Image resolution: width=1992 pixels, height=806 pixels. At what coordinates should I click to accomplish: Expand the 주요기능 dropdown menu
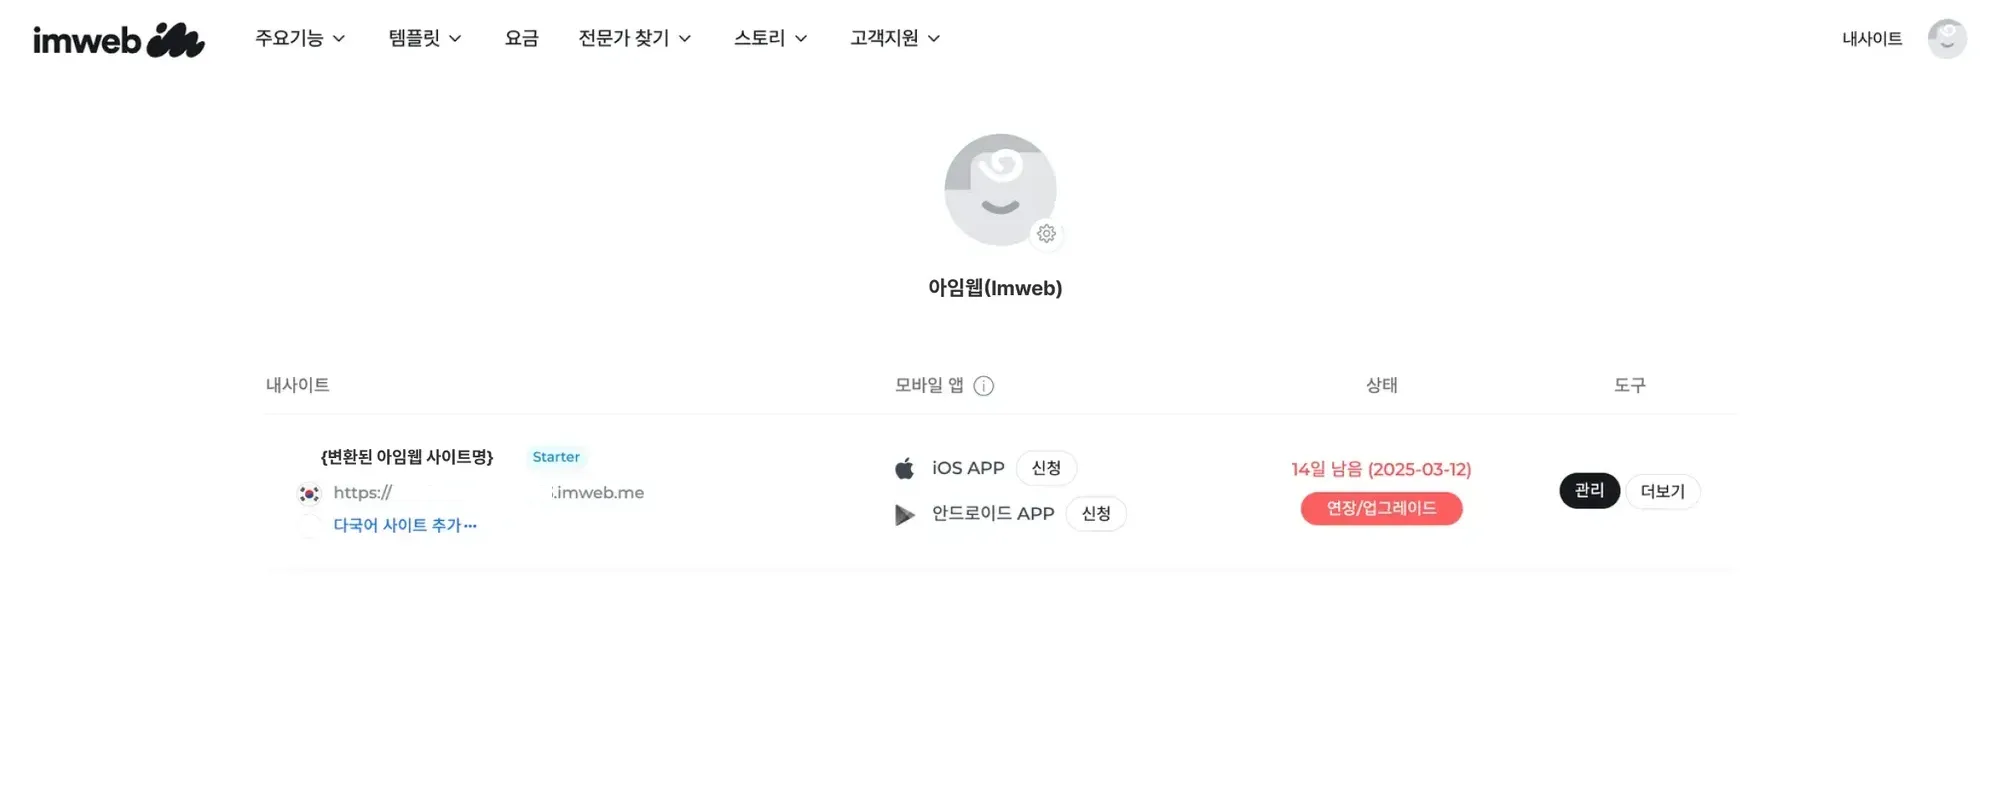(x=300, y=38)
